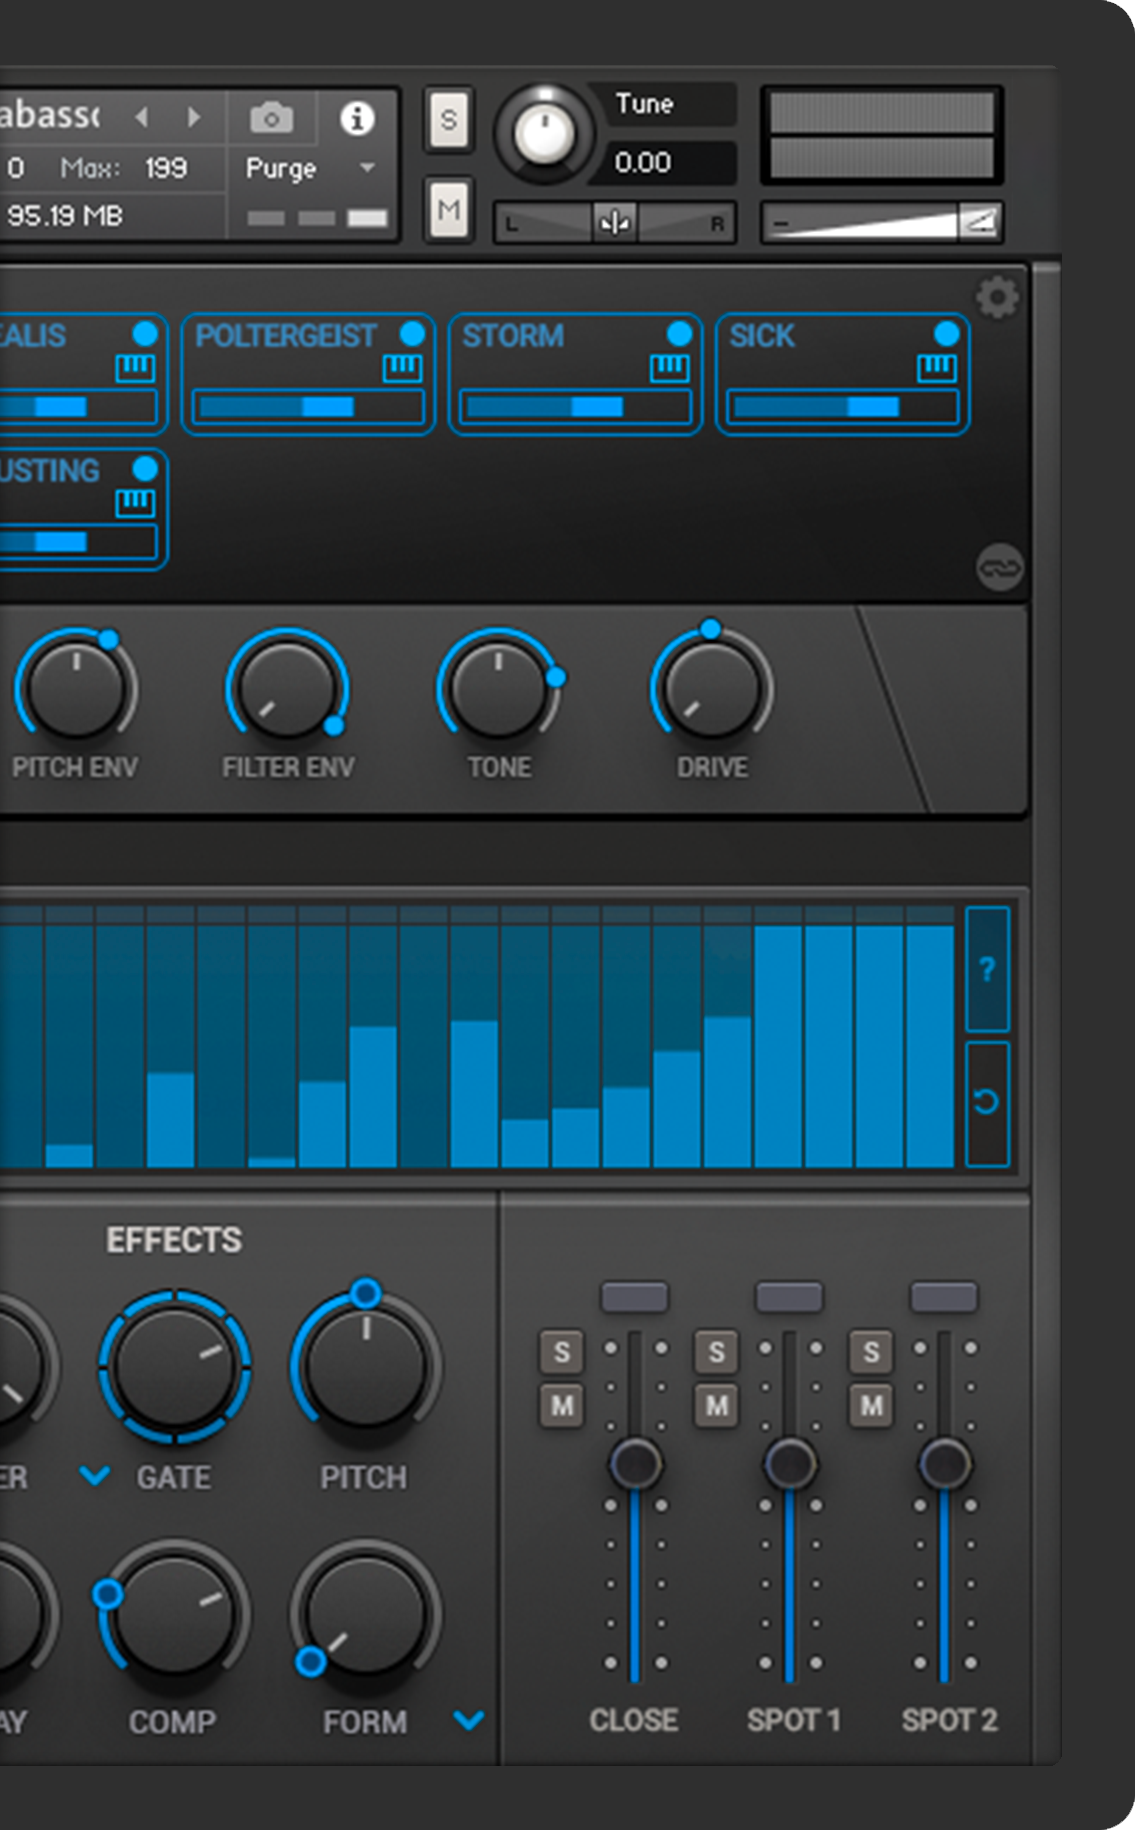Click the camera snapshot icon

coord(271,119)
